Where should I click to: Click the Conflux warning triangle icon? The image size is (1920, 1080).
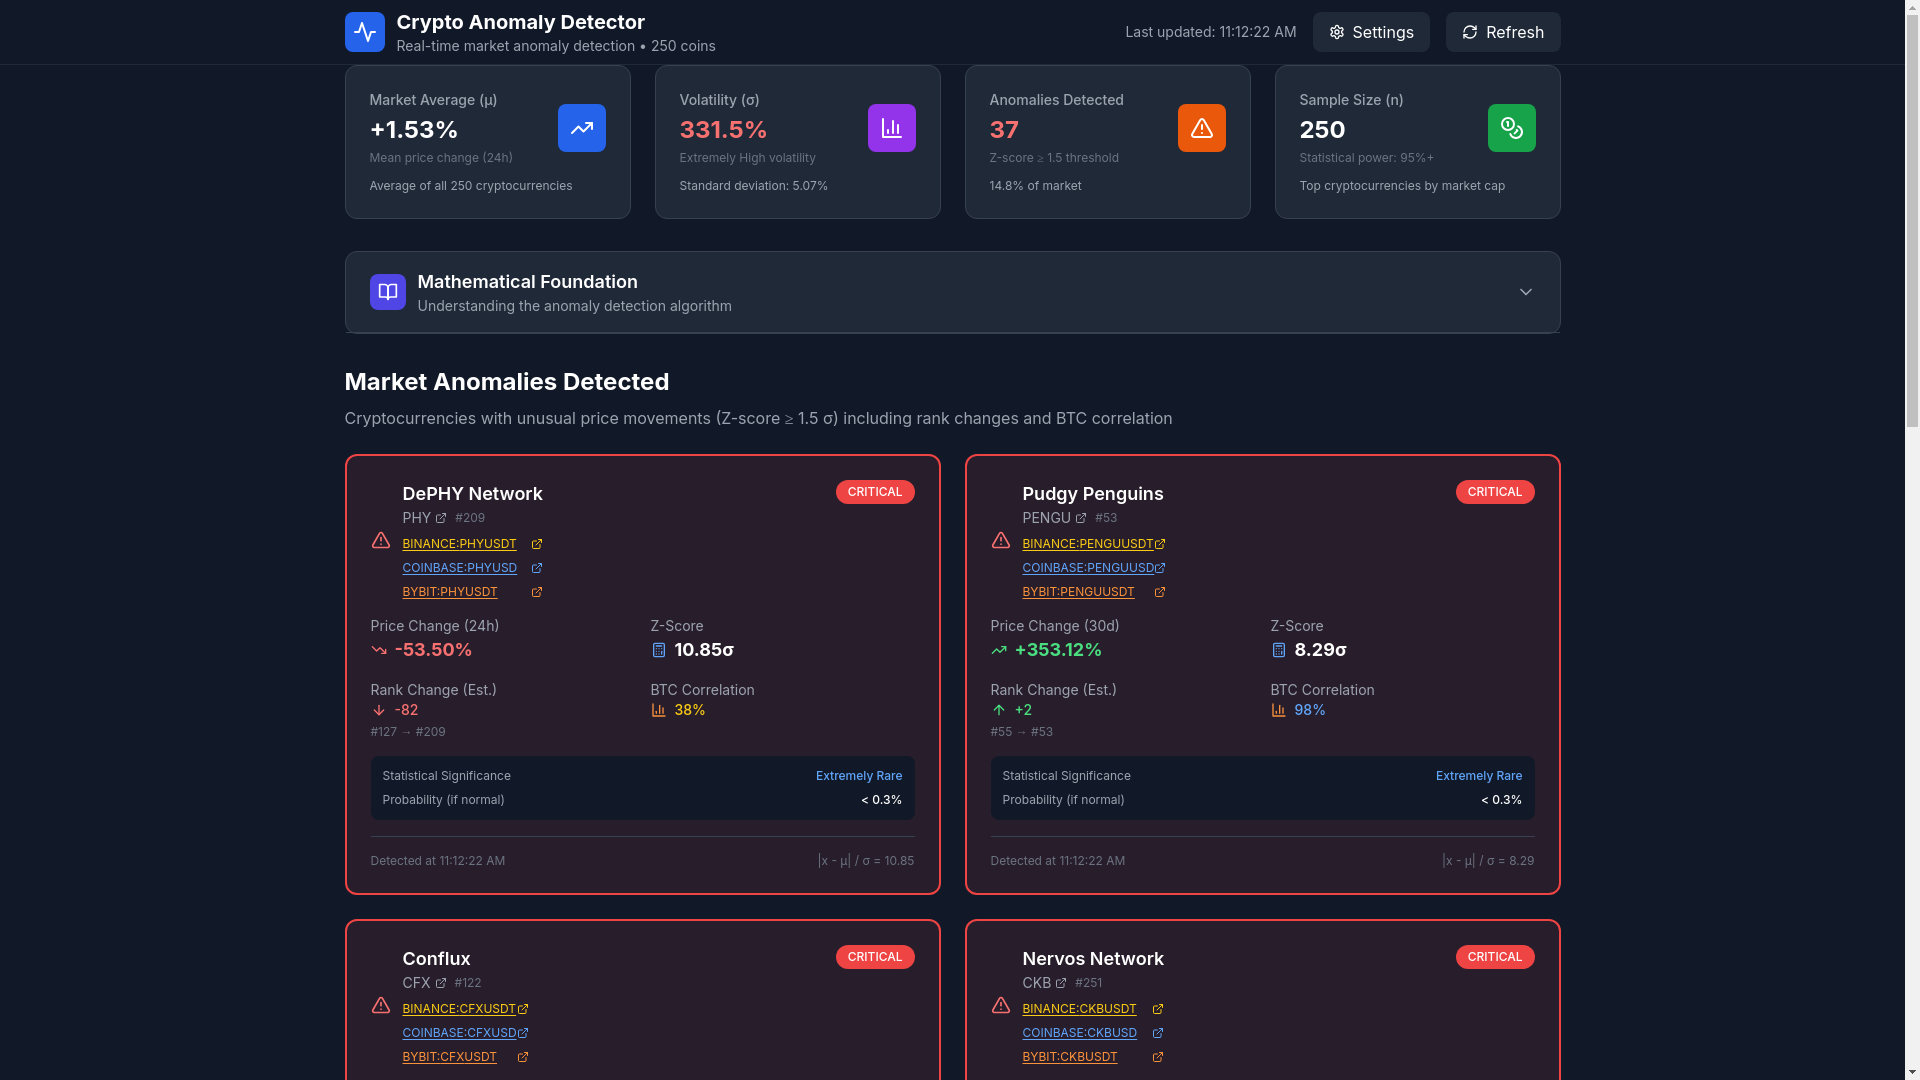click(380, 1005)
